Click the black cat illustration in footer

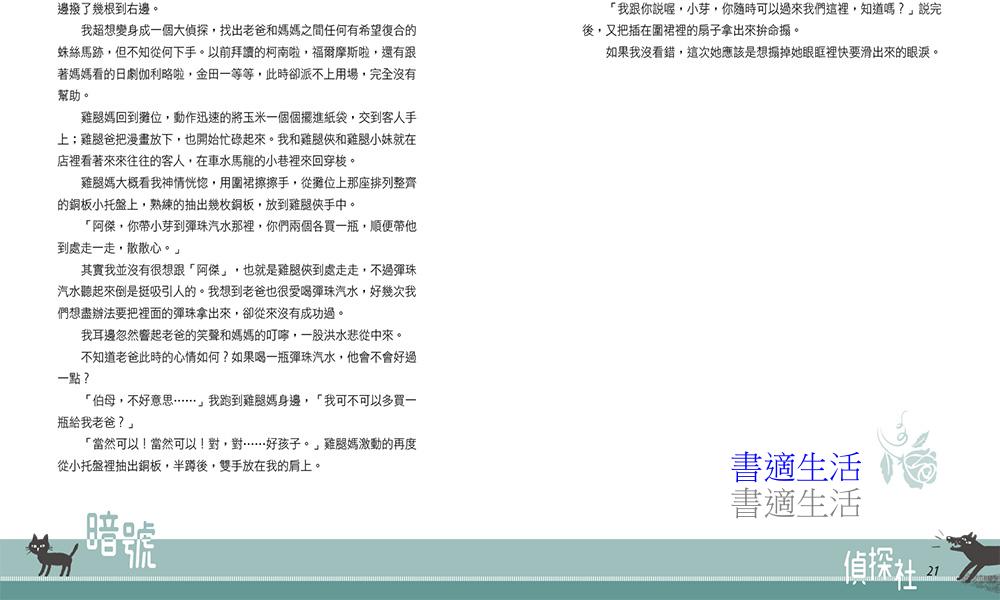click(x=52, y=554)
